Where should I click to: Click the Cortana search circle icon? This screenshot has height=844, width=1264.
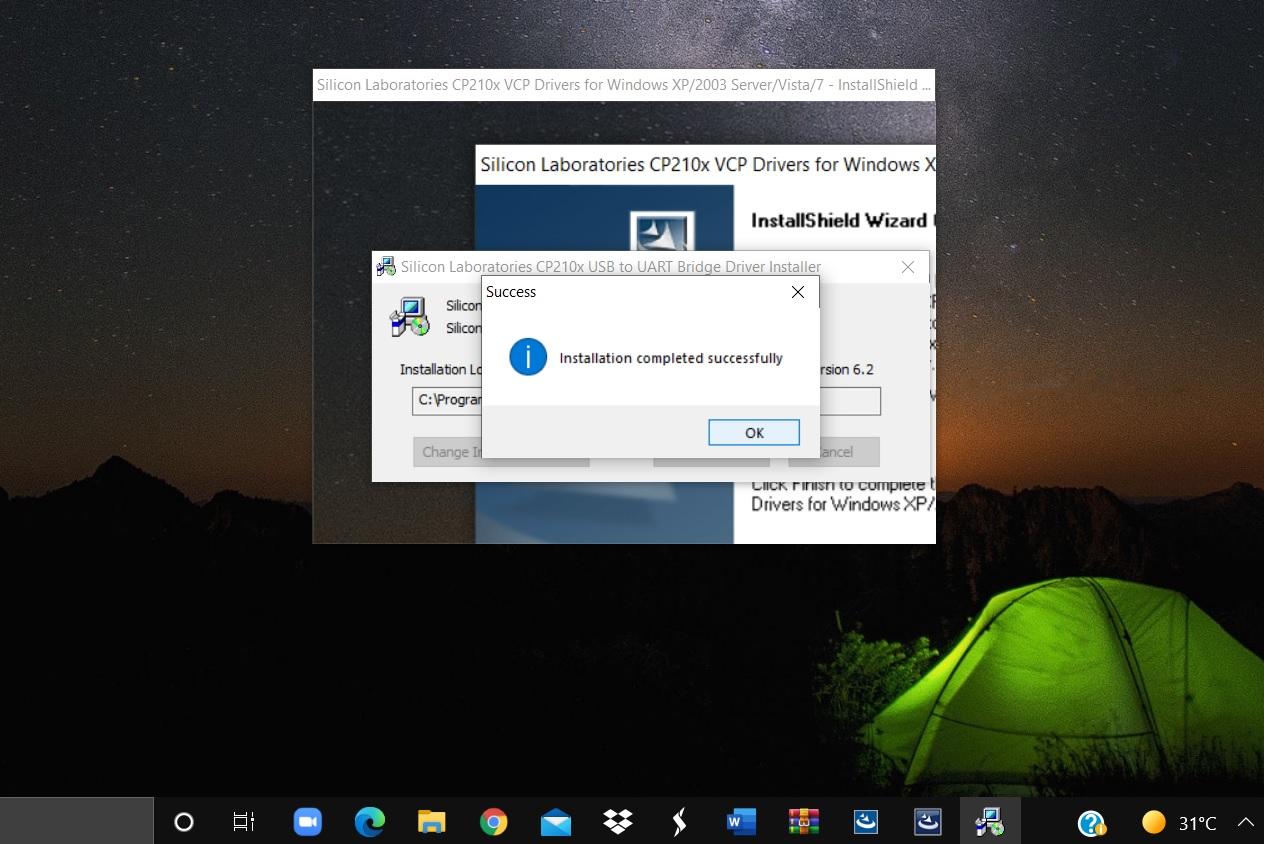pyautogui.click(x=183, y=822)
